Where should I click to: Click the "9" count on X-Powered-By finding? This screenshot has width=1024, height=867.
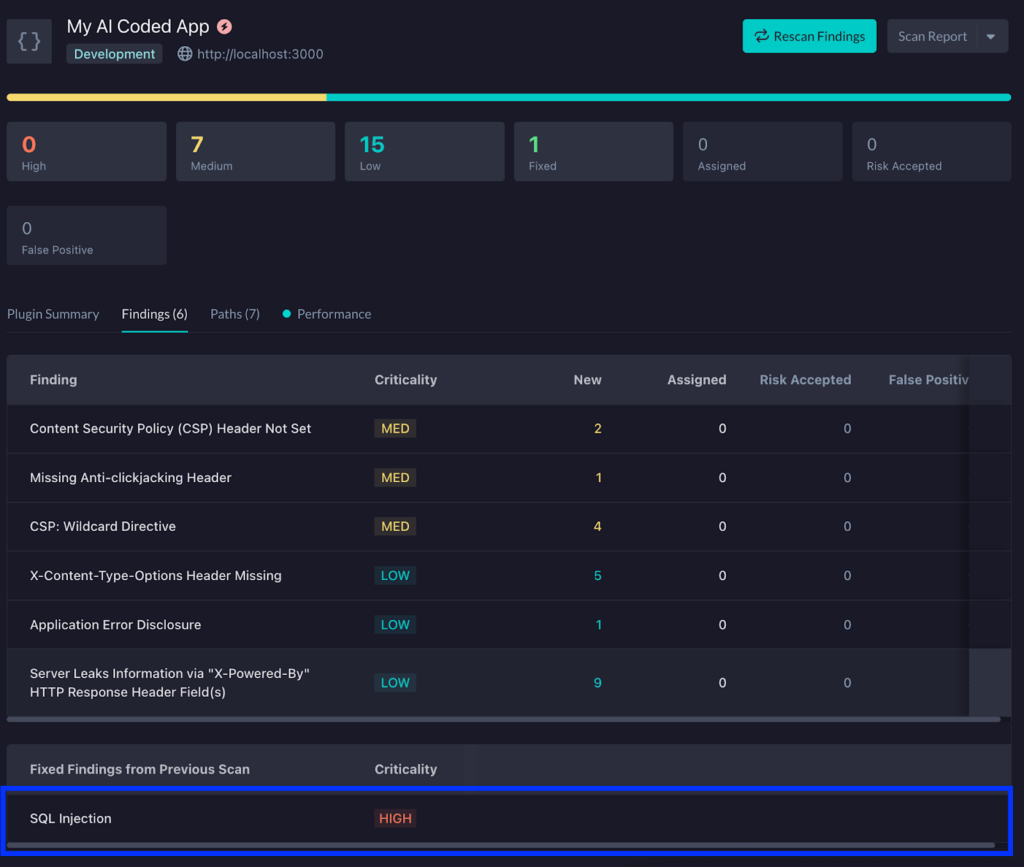coord(598,682)
